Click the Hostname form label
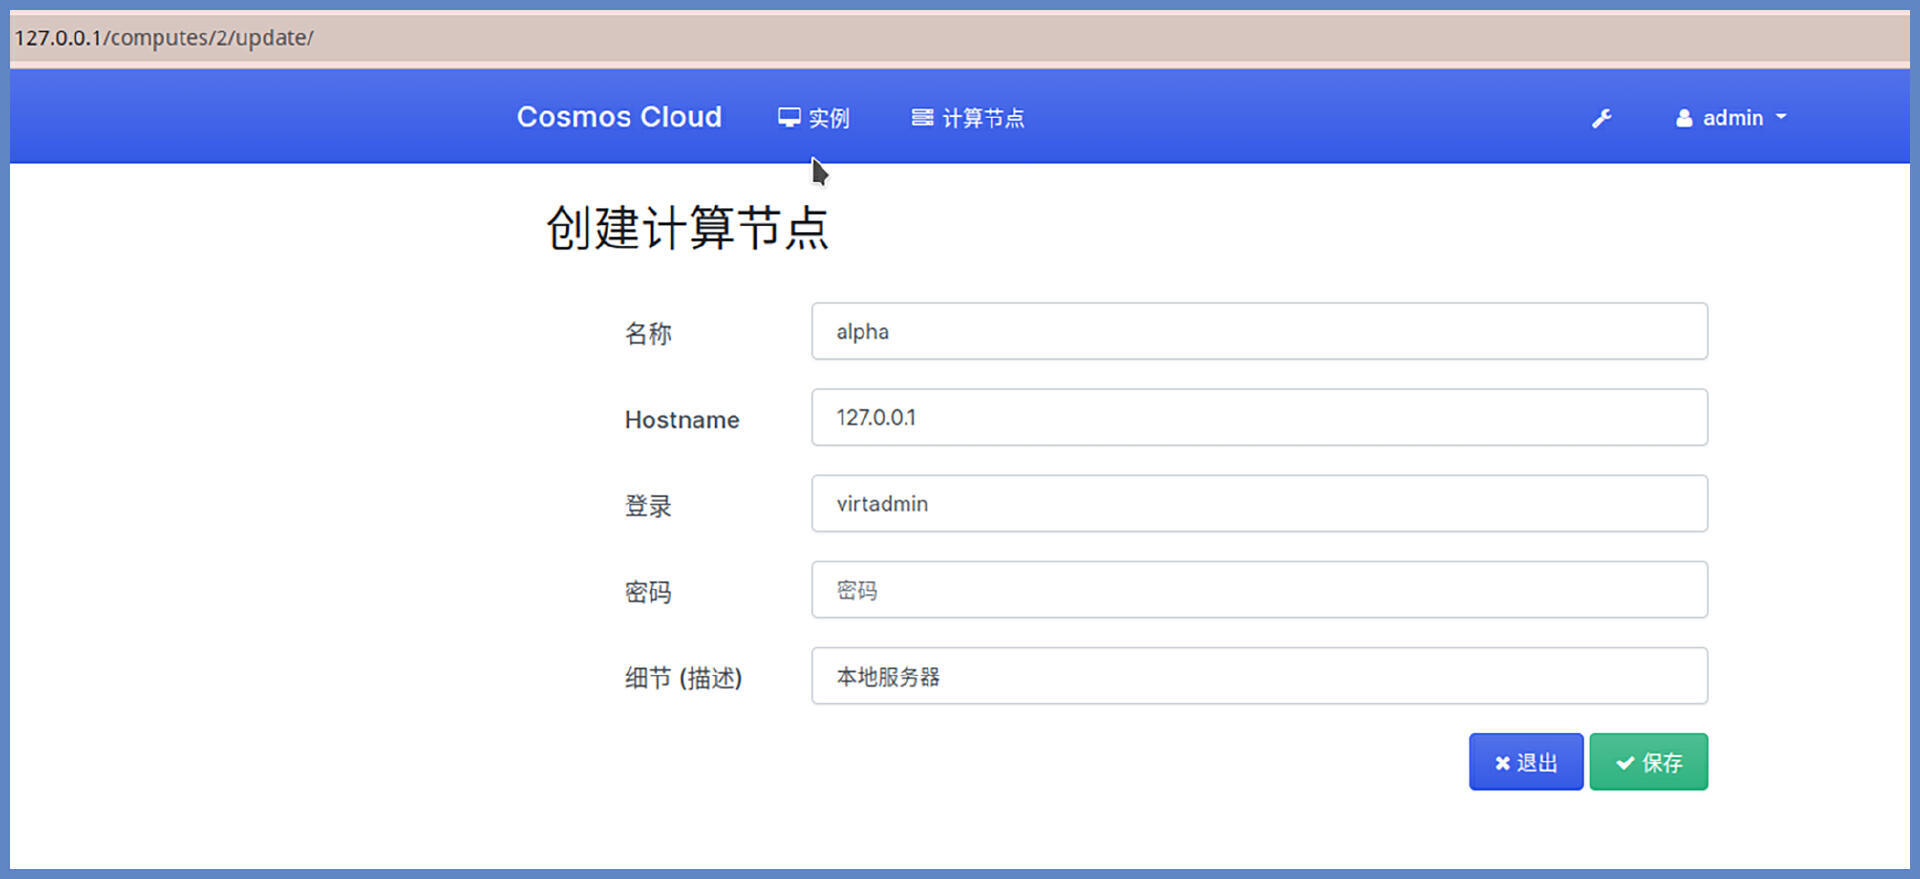The width and height of the screenshot is (1920, 879). (x=682, y=420)
